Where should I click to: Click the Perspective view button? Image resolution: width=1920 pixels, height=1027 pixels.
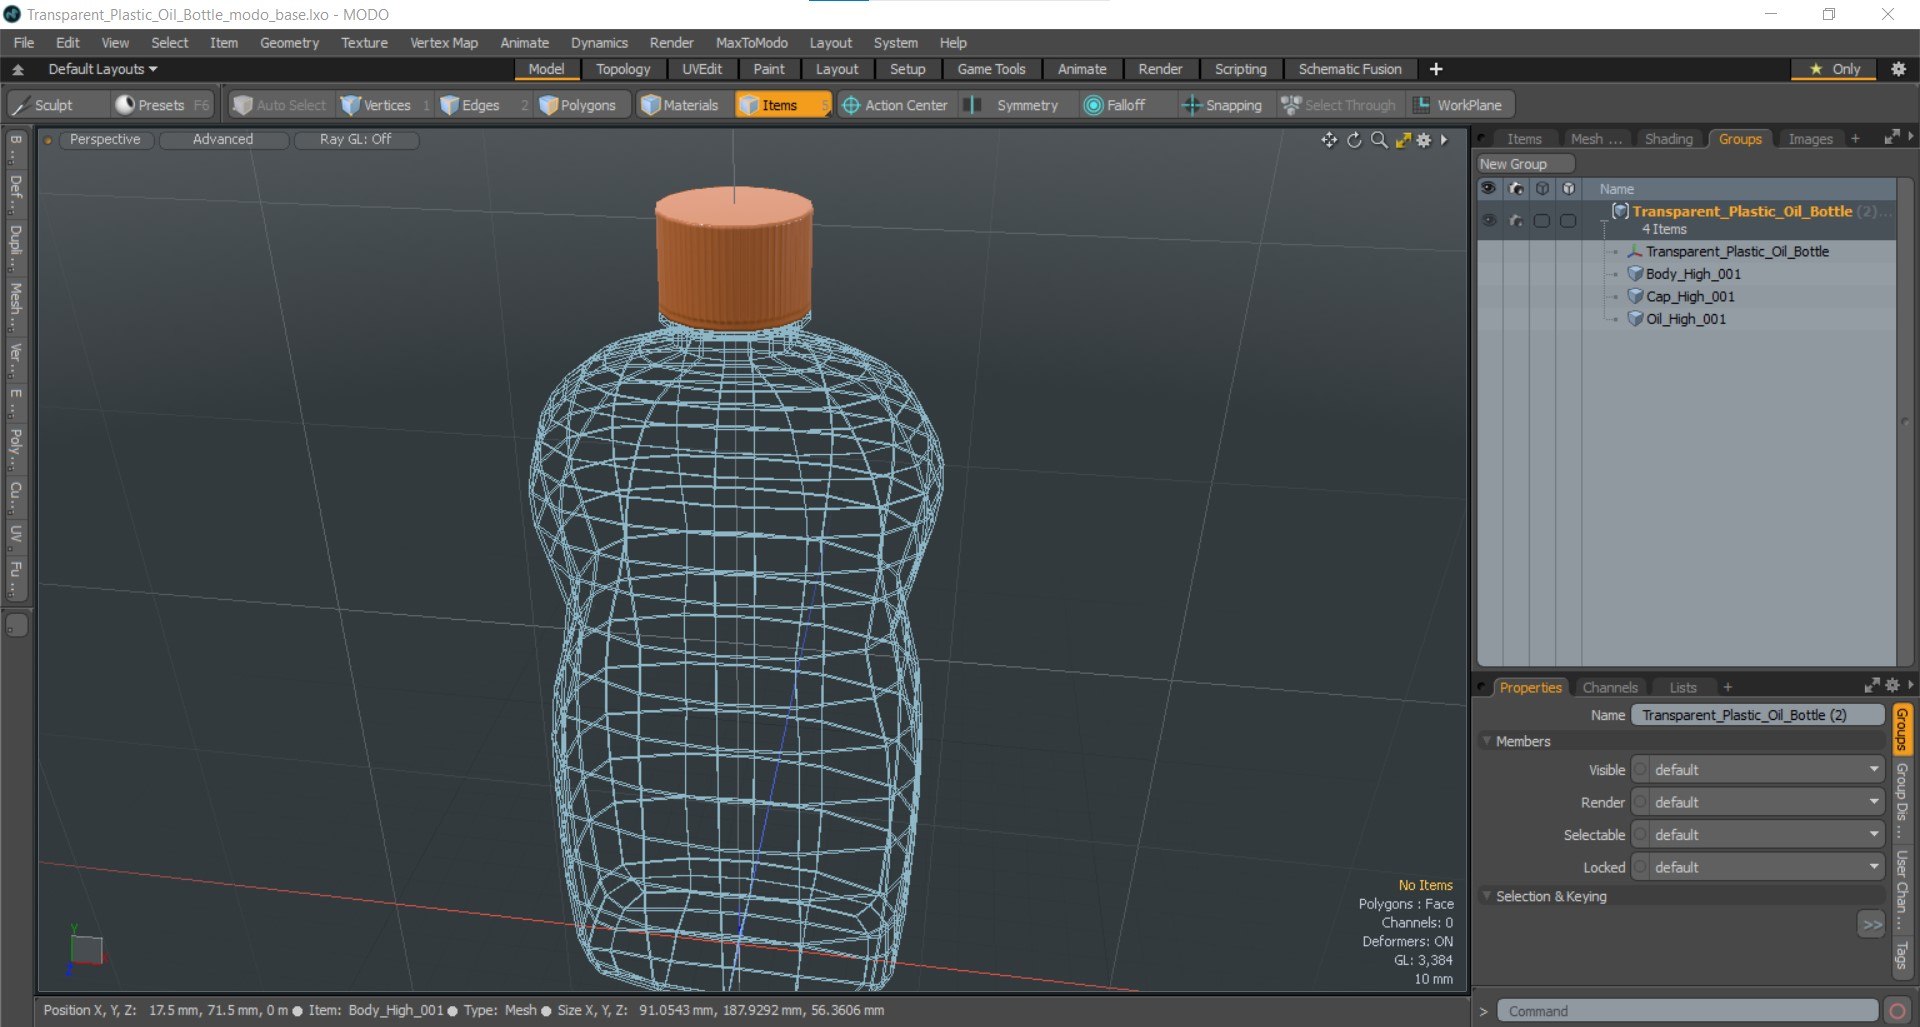[105, 139]
